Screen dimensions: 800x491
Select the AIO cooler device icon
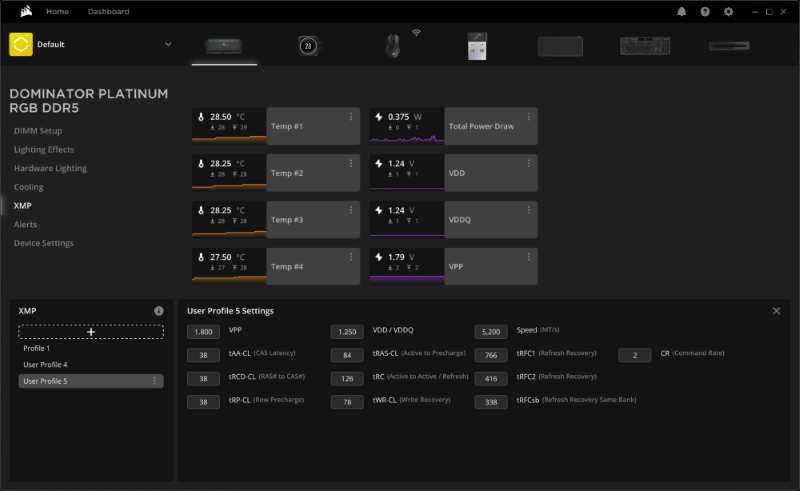point(308,46)
